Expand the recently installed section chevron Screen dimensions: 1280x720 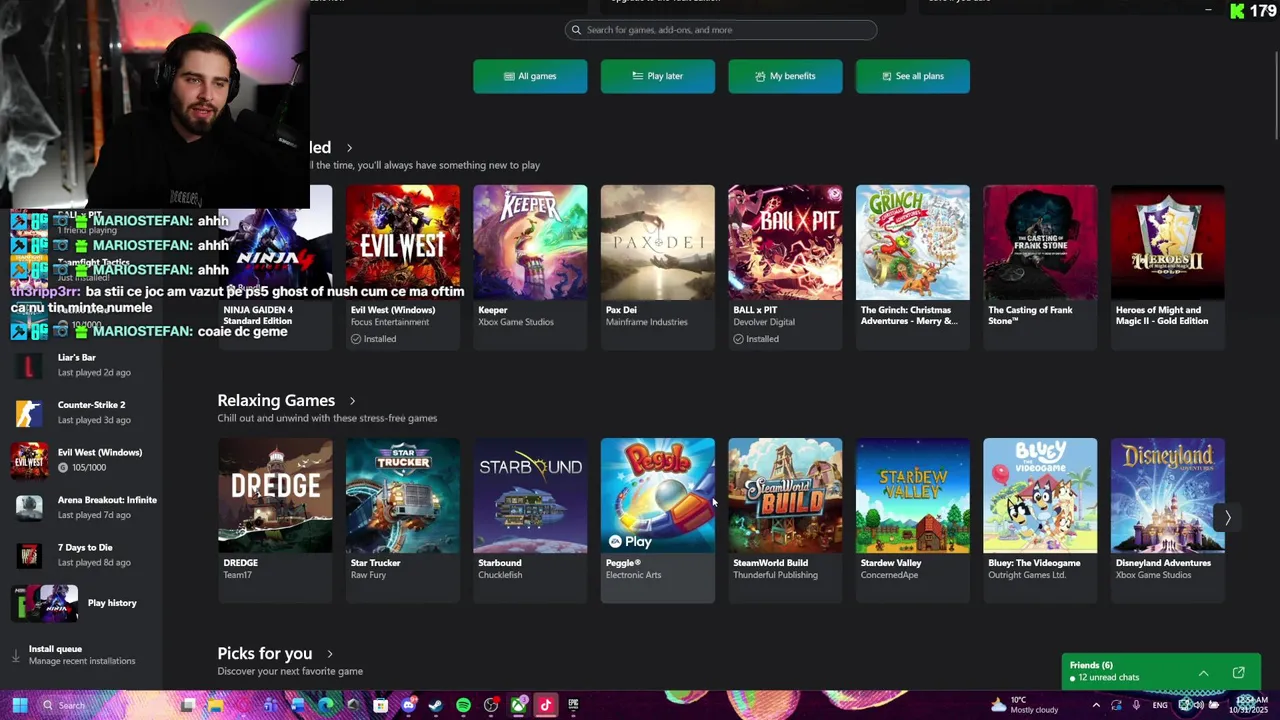coord(349,148)
